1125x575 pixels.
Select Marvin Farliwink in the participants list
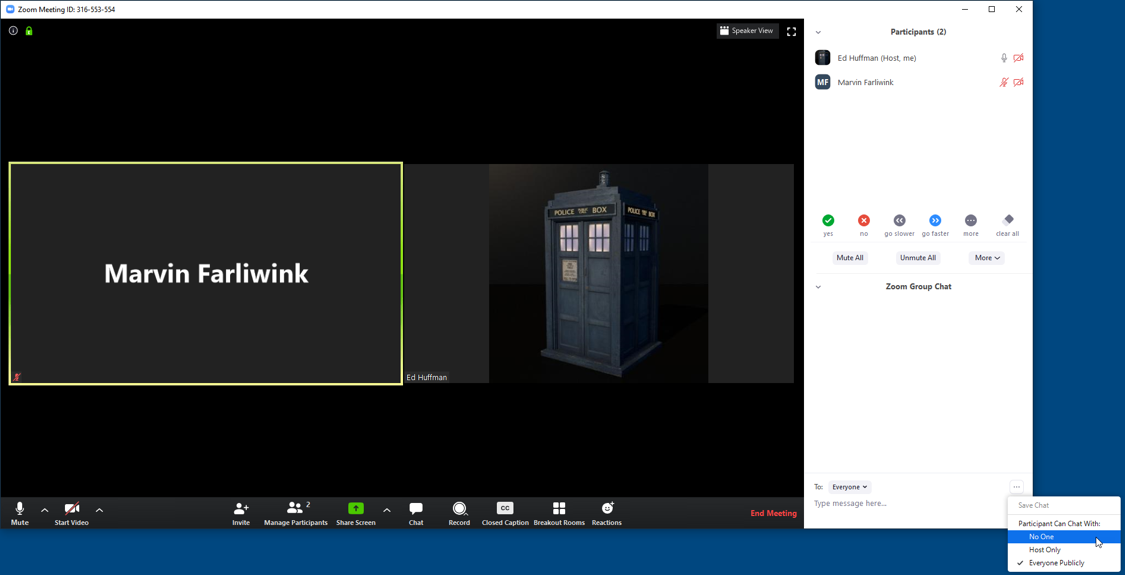[918, 83]
